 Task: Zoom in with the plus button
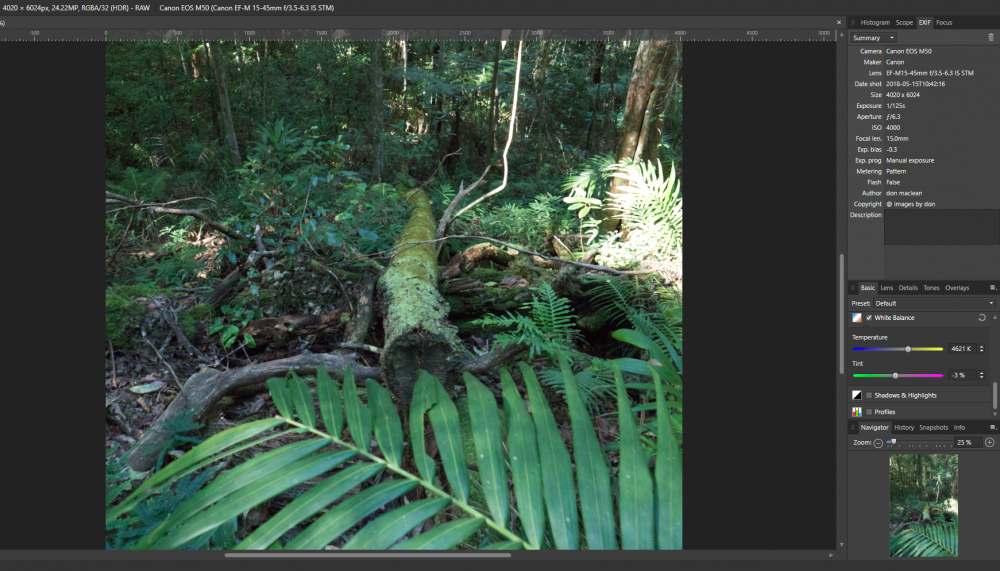(x=990, y=442)
